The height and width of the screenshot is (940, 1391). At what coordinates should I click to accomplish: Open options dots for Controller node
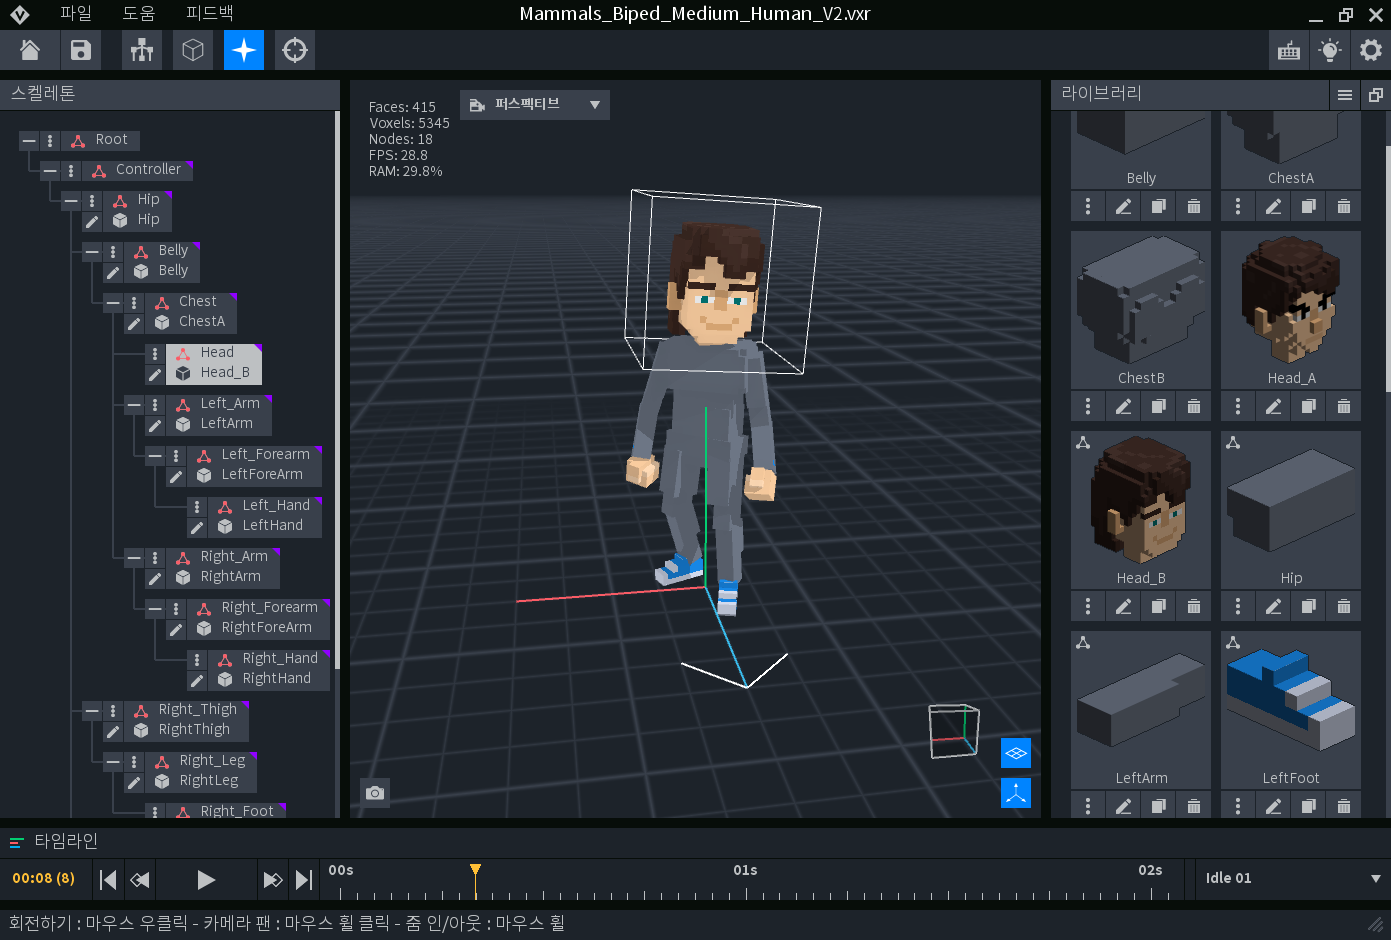(71, 171)
